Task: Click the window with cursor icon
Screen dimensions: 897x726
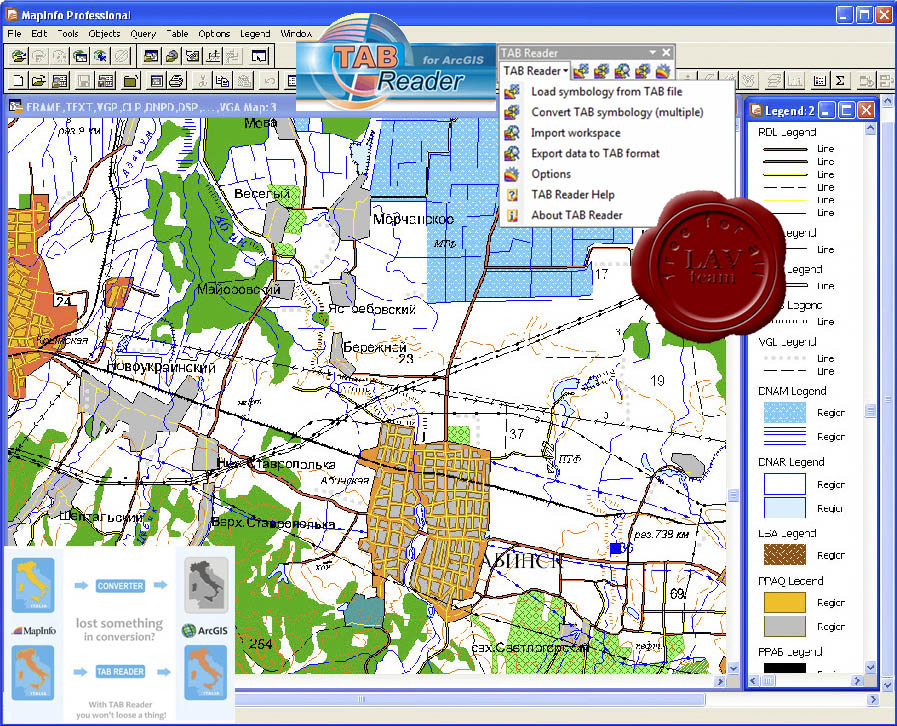Action: 259,56
